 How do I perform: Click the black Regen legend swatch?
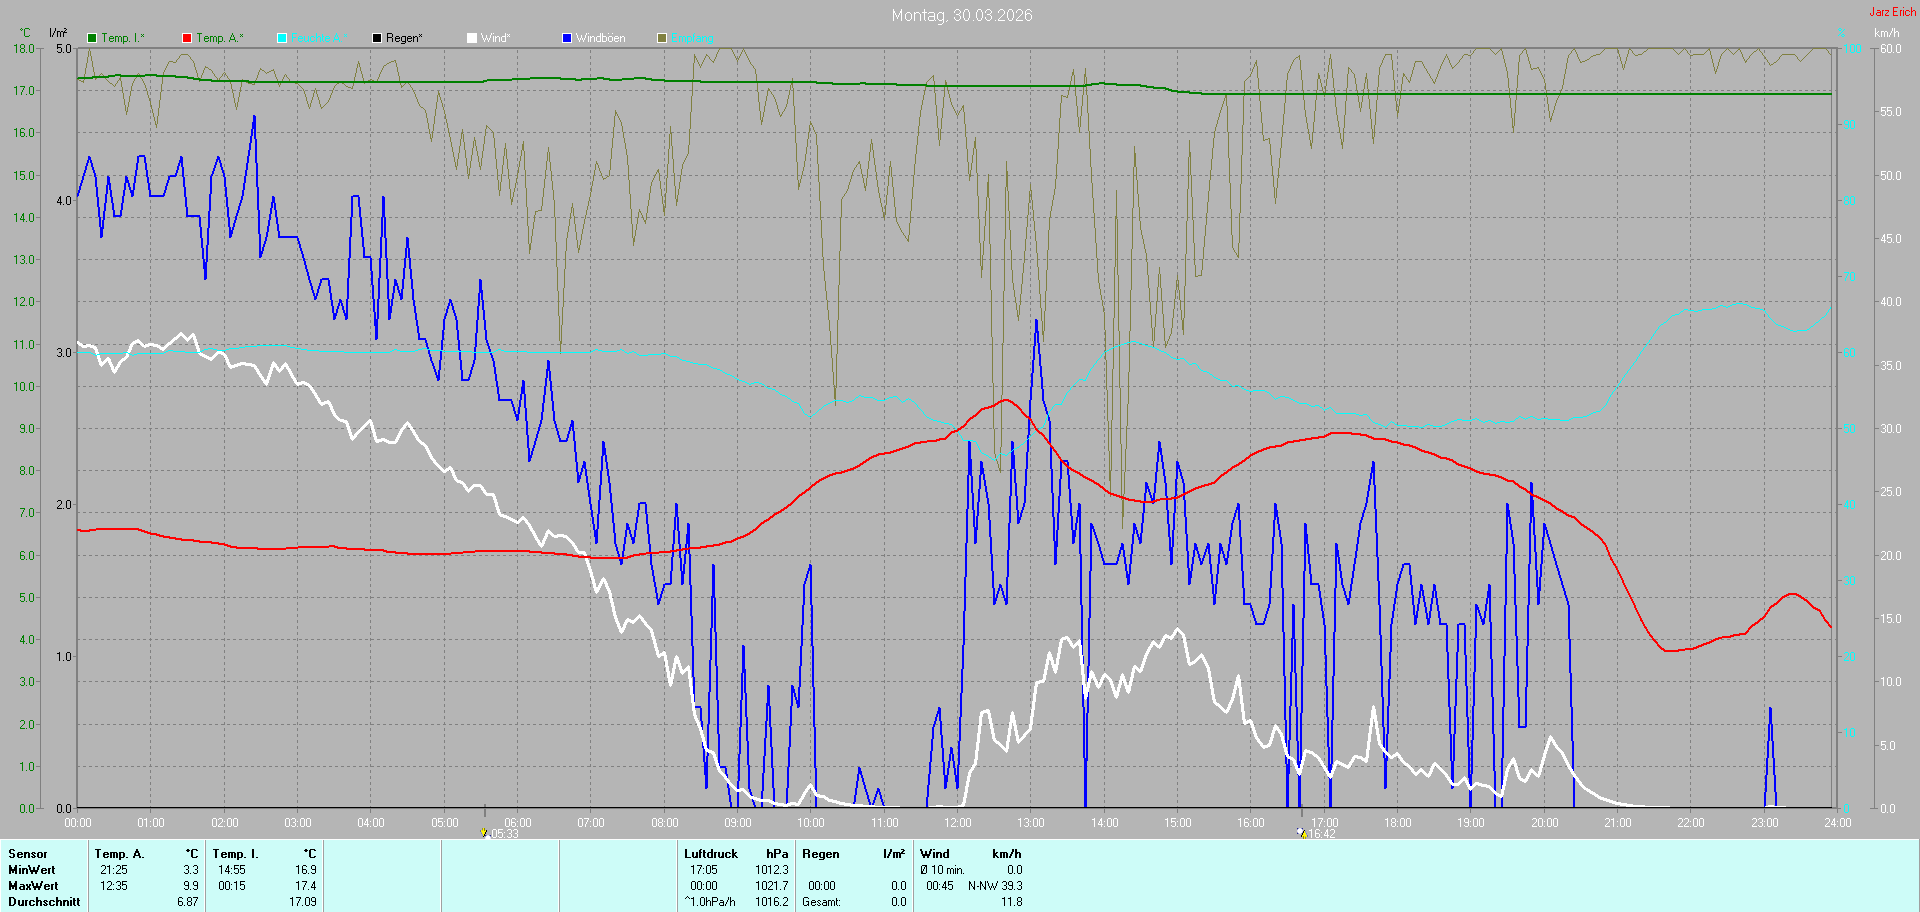[x=377, y=38]
